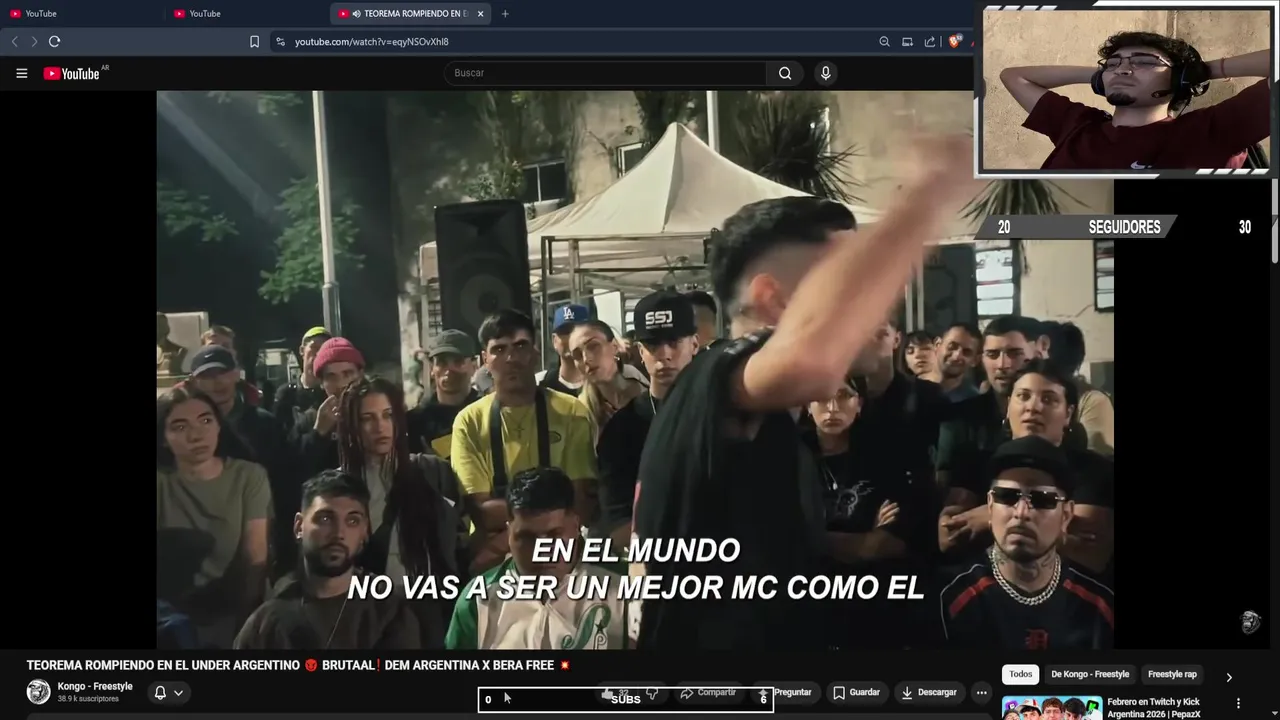Open more actions three-dot menu
This screenshot has width=1280, height=720.
tap(982, 692)
